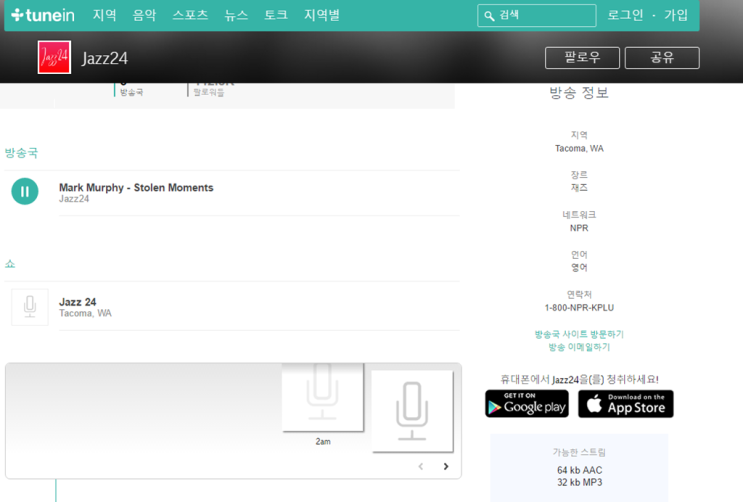The height and width of the screenshot is (502, 743).
Task: Go to next schedule items arrow
Action: [x=446, y=466]
